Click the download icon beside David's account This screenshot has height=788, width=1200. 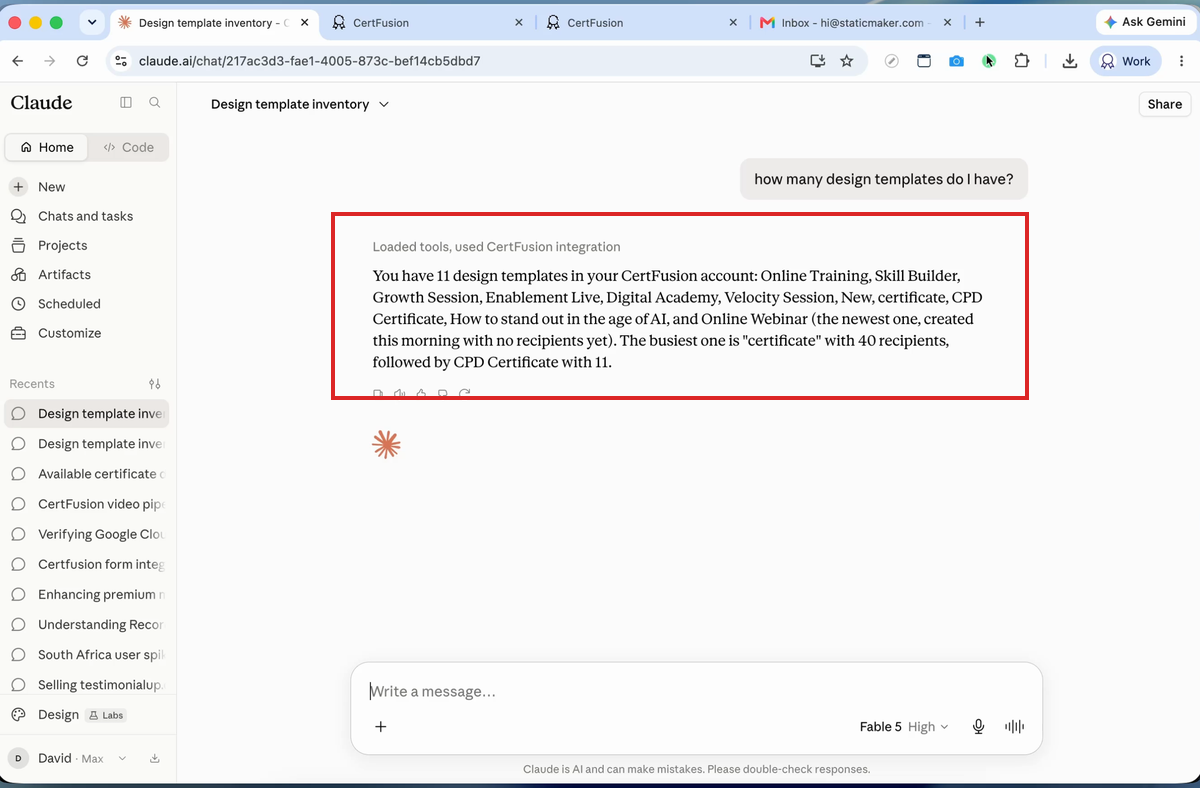tap(155, 759)
